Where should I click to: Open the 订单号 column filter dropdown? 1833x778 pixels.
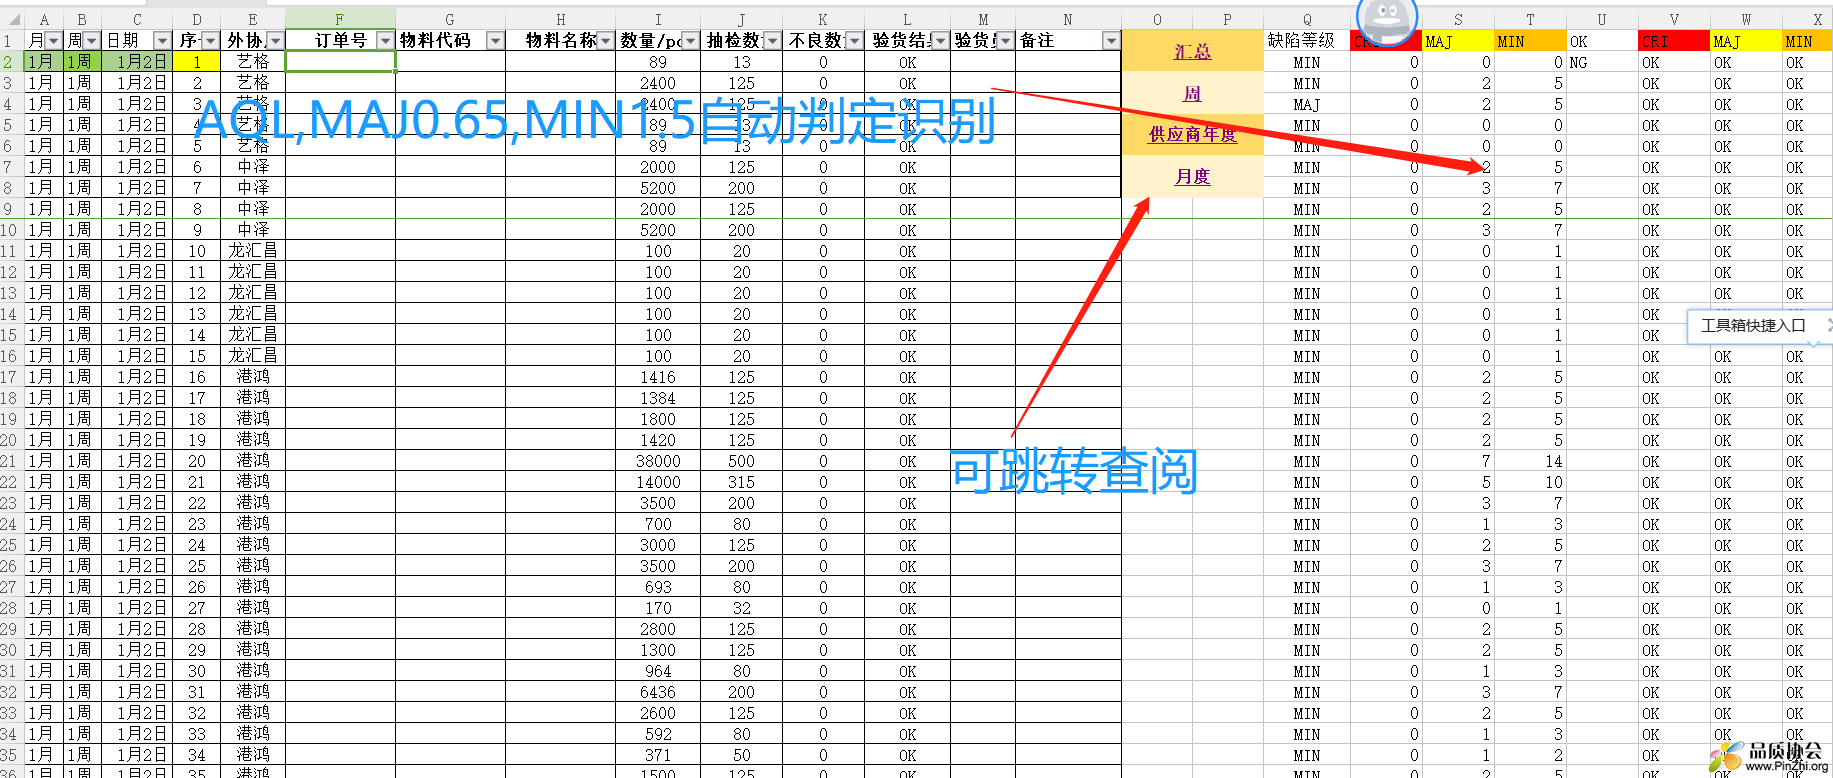(385, 40)
